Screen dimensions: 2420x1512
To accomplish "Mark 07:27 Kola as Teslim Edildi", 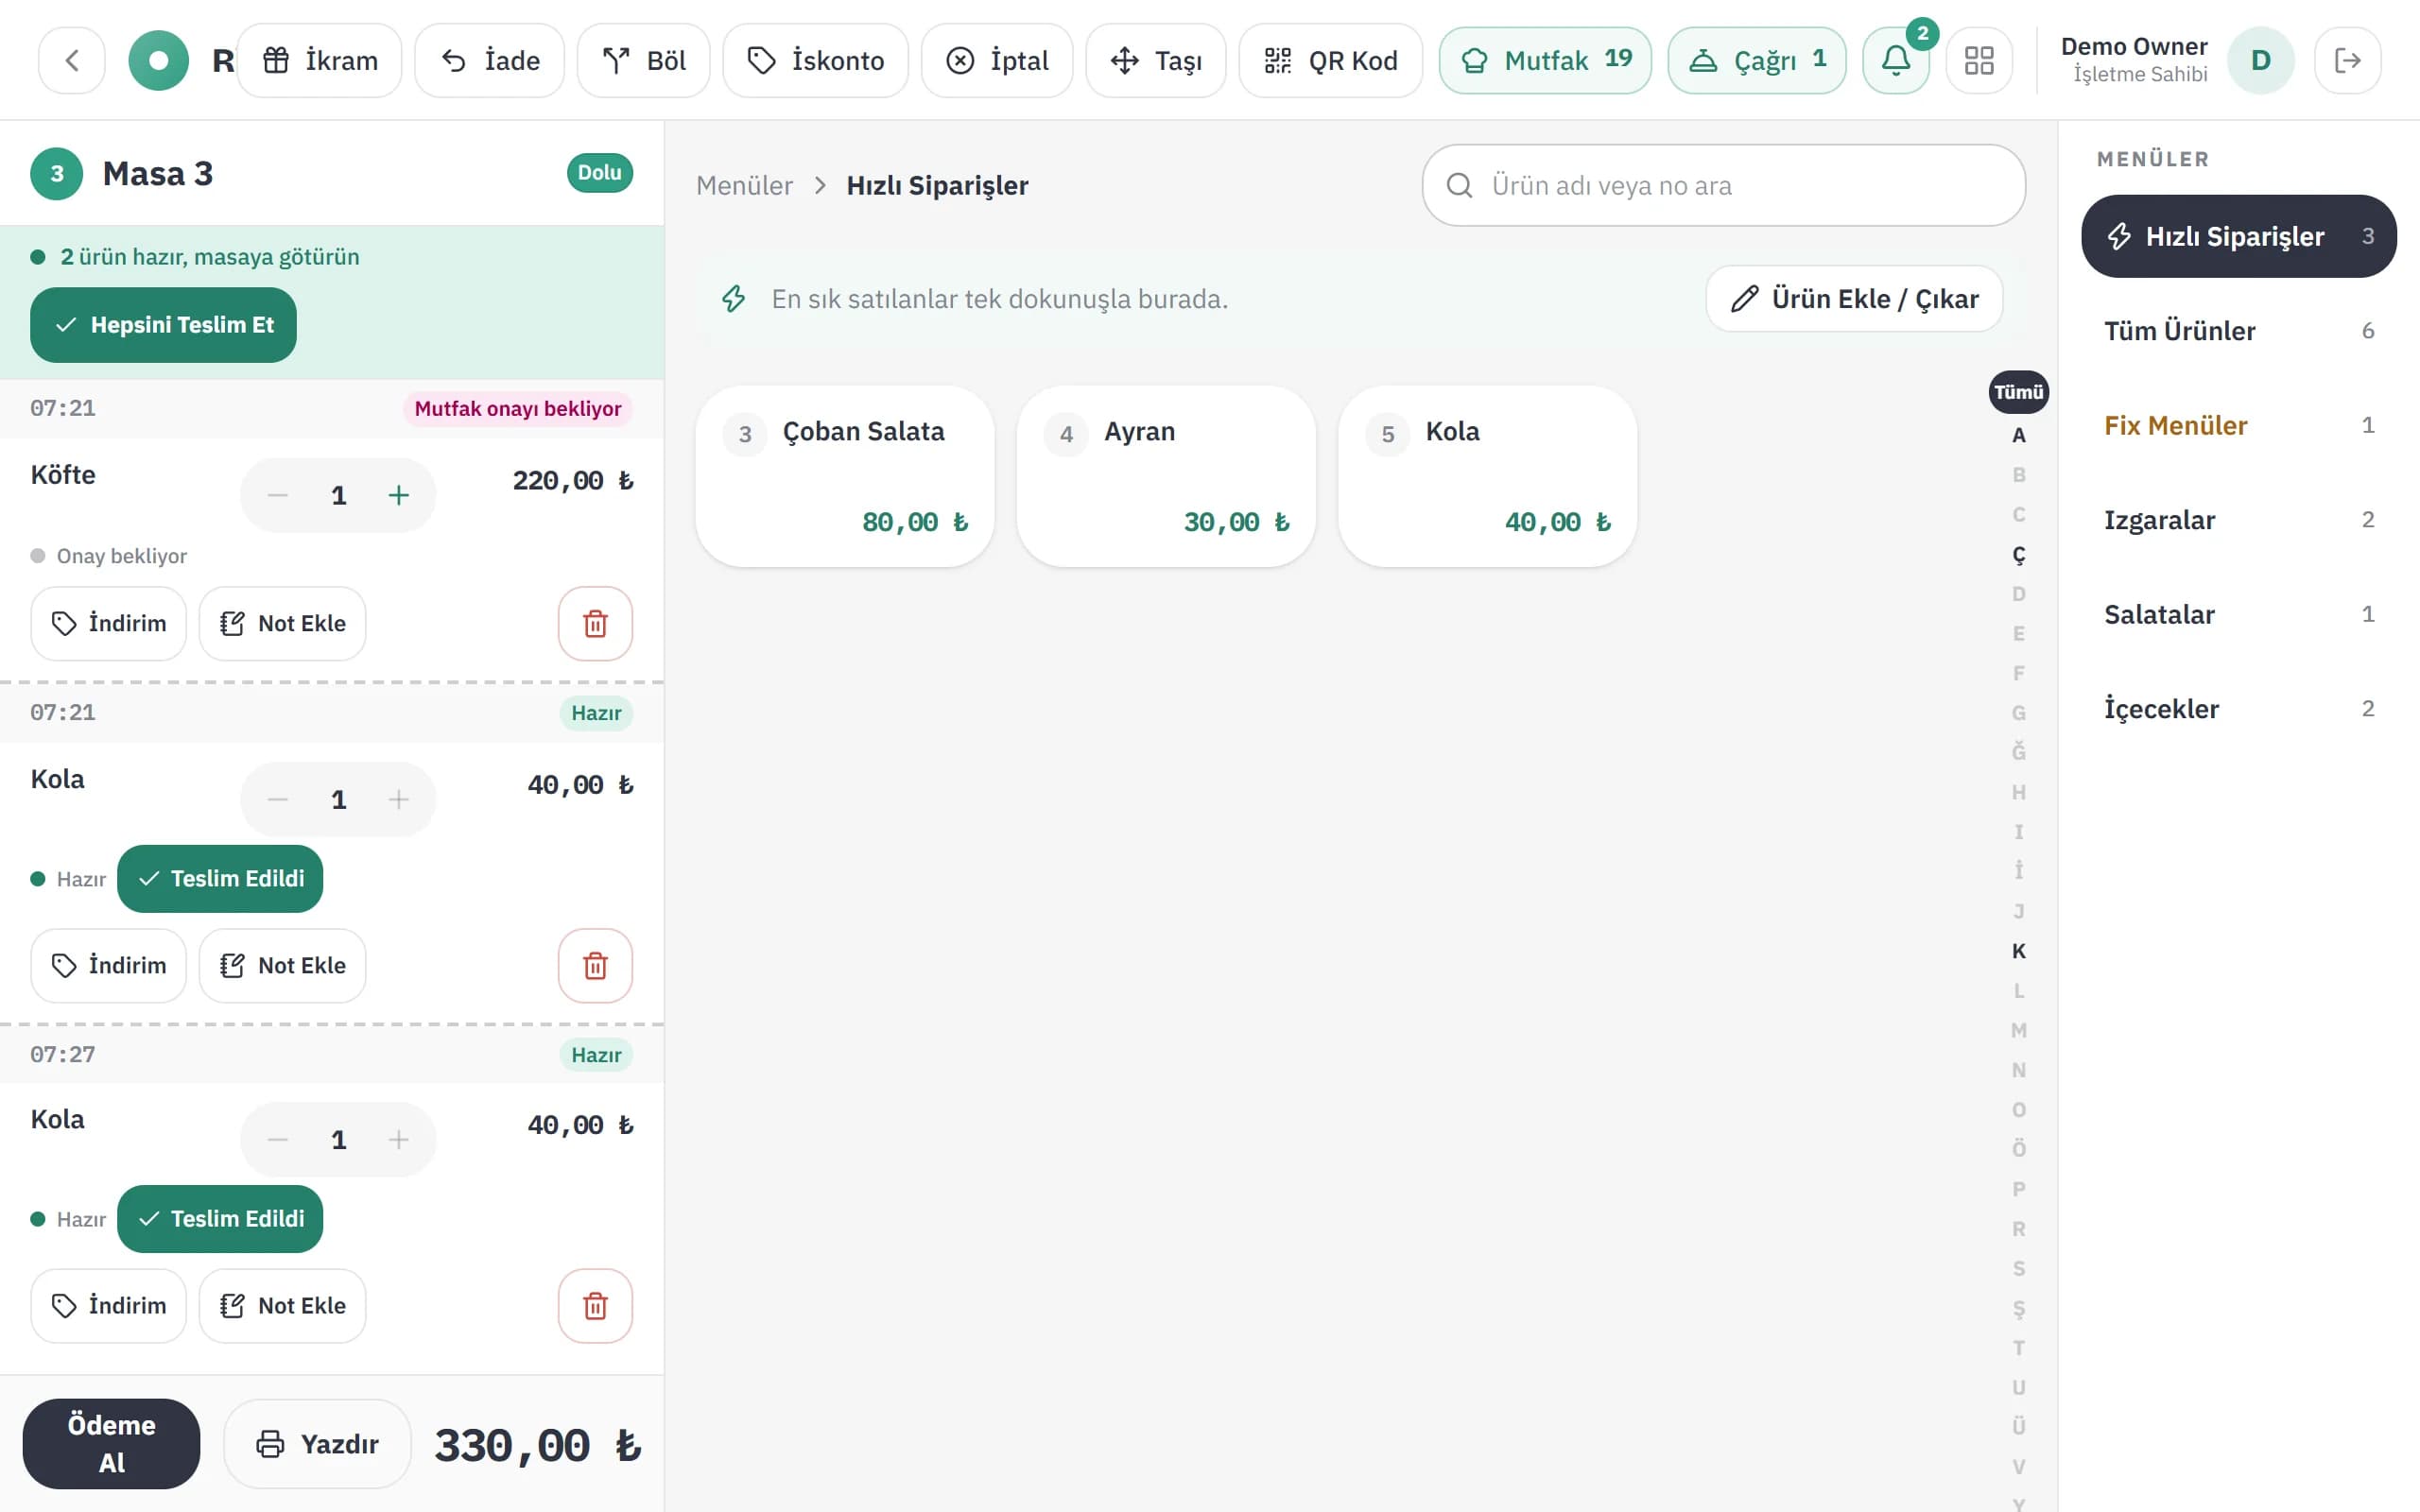I will (220, 1218).
